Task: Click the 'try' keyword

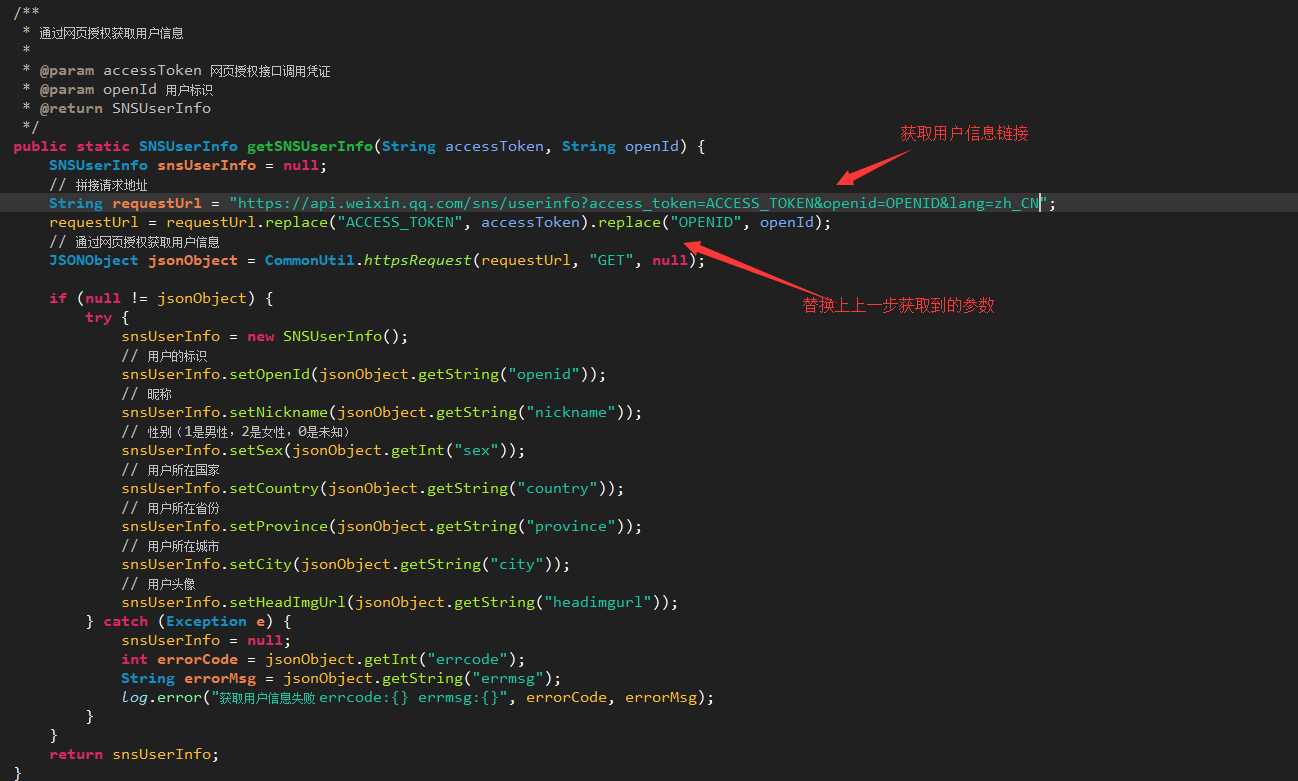Action: (98, 317)
